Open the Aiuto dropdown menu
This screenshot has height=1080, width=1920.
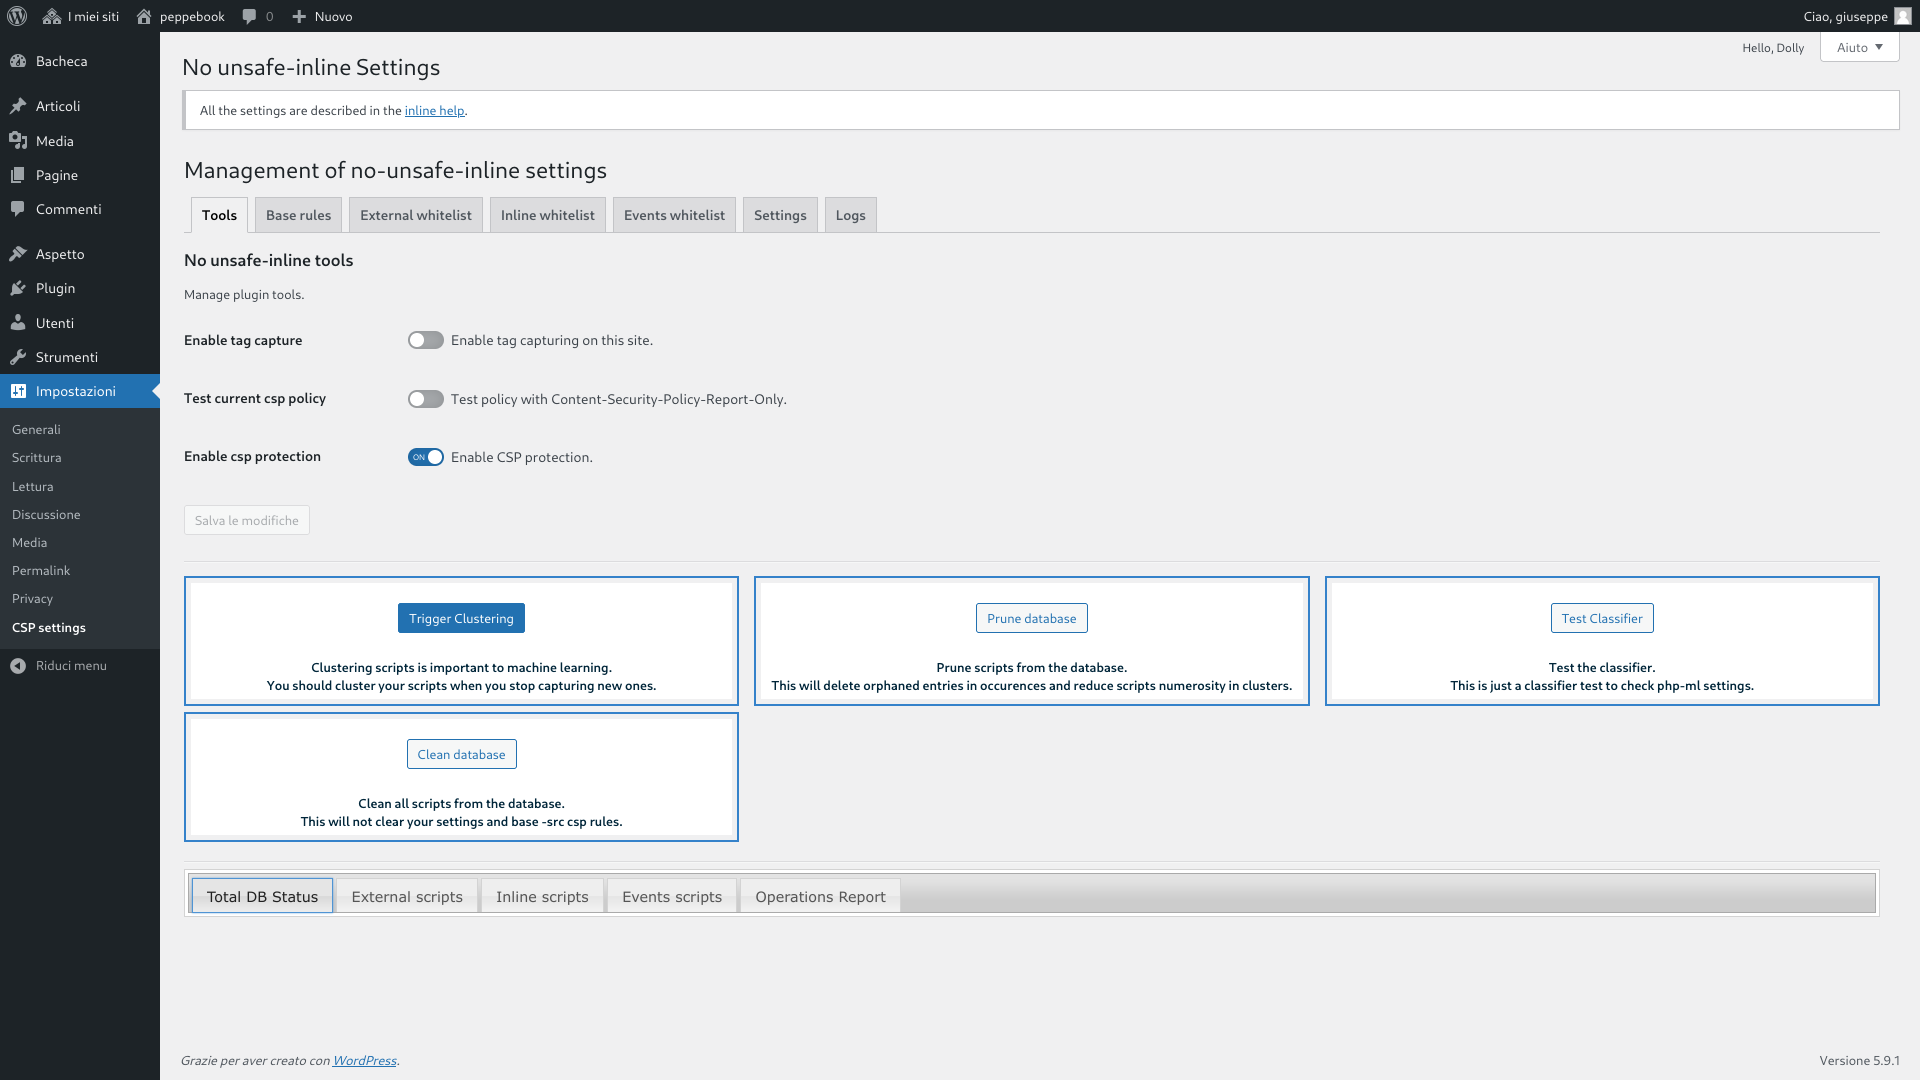click(x=1861, y=47)
